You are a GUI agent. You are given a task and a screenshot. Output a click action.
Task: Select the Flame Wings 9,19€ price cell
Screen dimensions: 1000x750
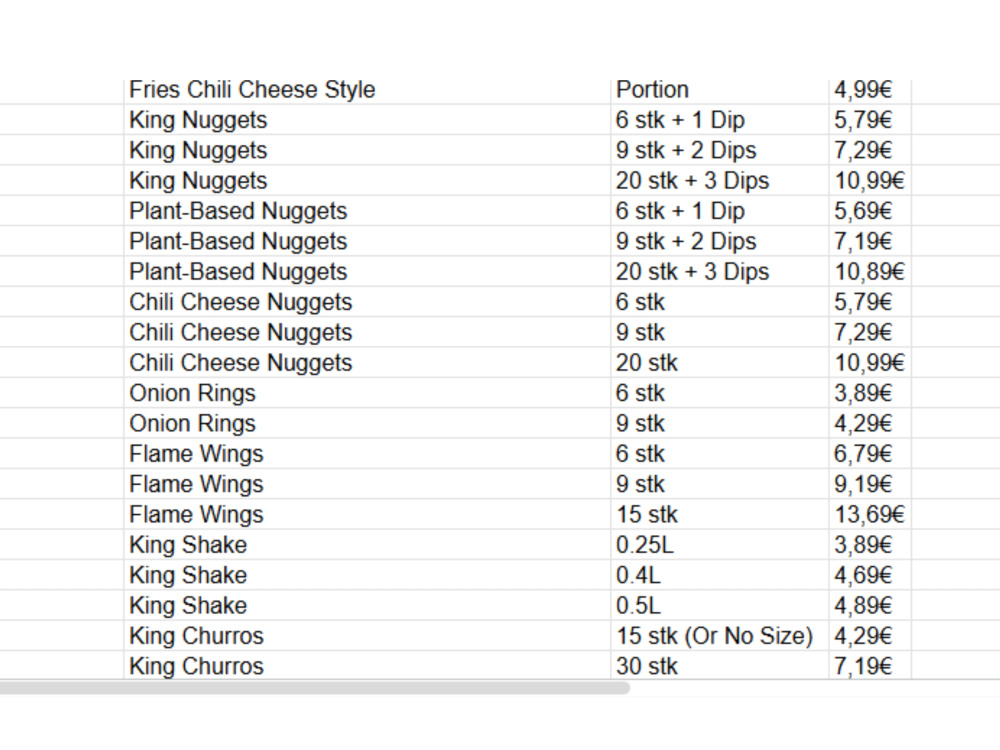pyautogui.click(x=870, y=484)
